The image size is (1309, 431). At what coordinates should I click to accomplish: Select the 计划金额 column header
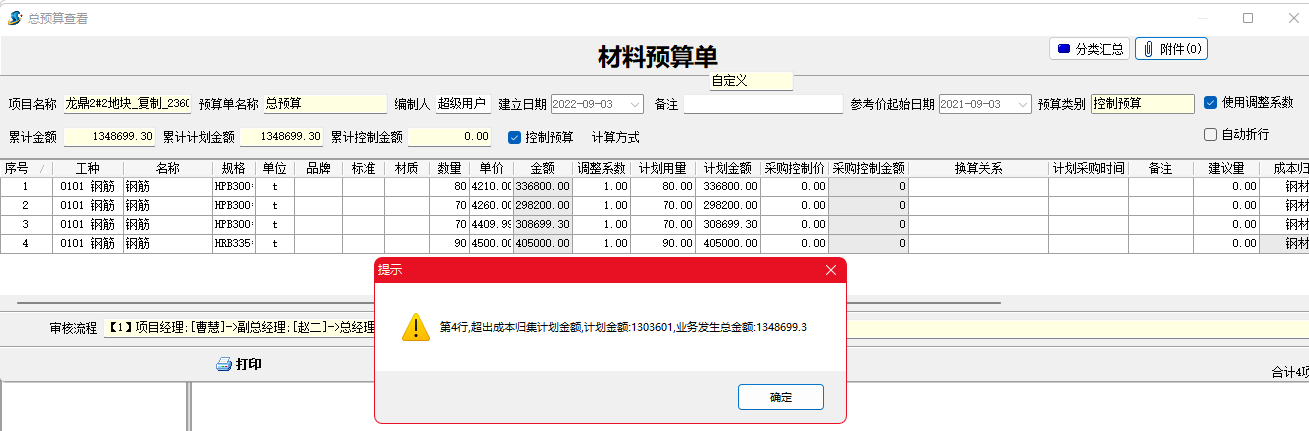[x=727, y=168]
